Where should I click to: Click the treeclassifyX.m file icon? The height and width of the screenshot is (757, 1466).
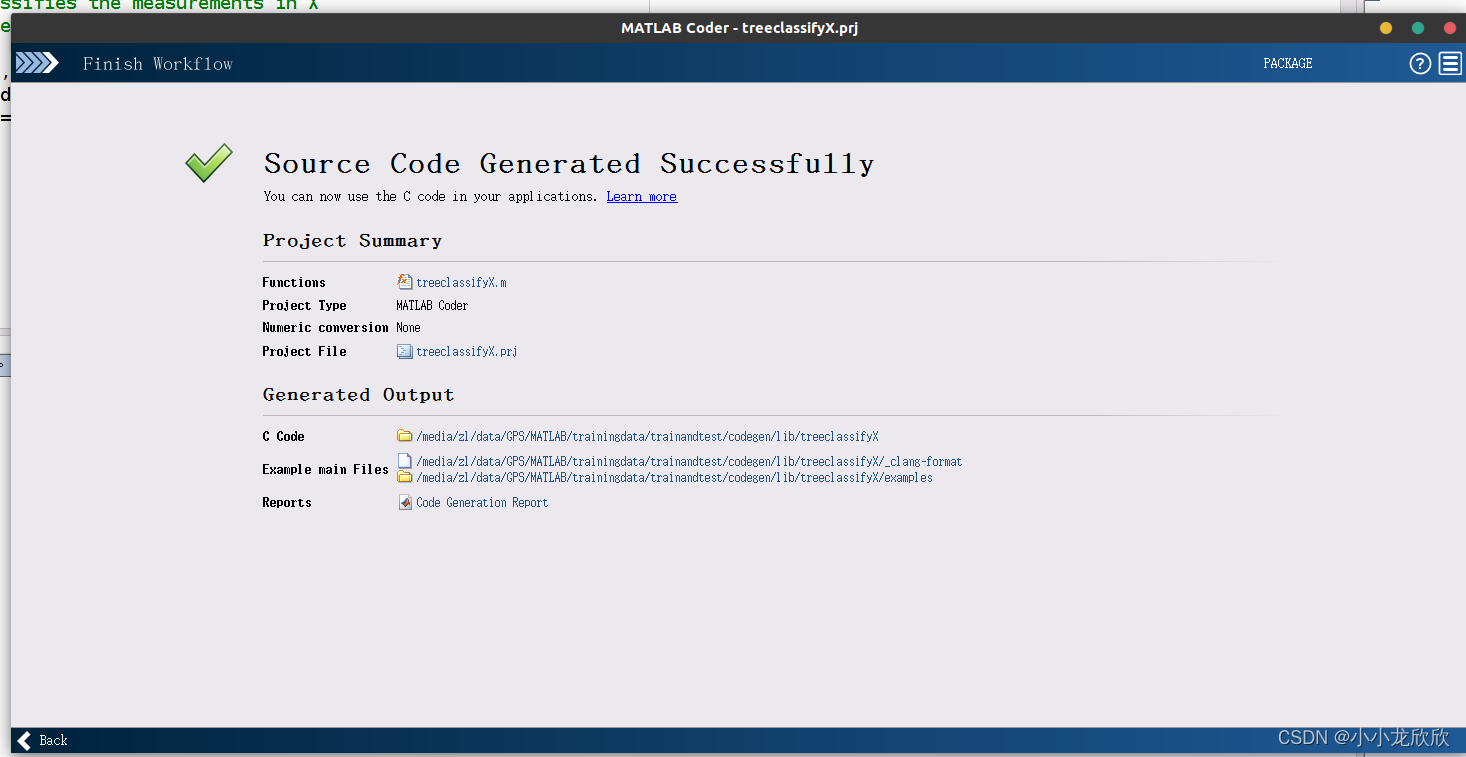[405, 282]
